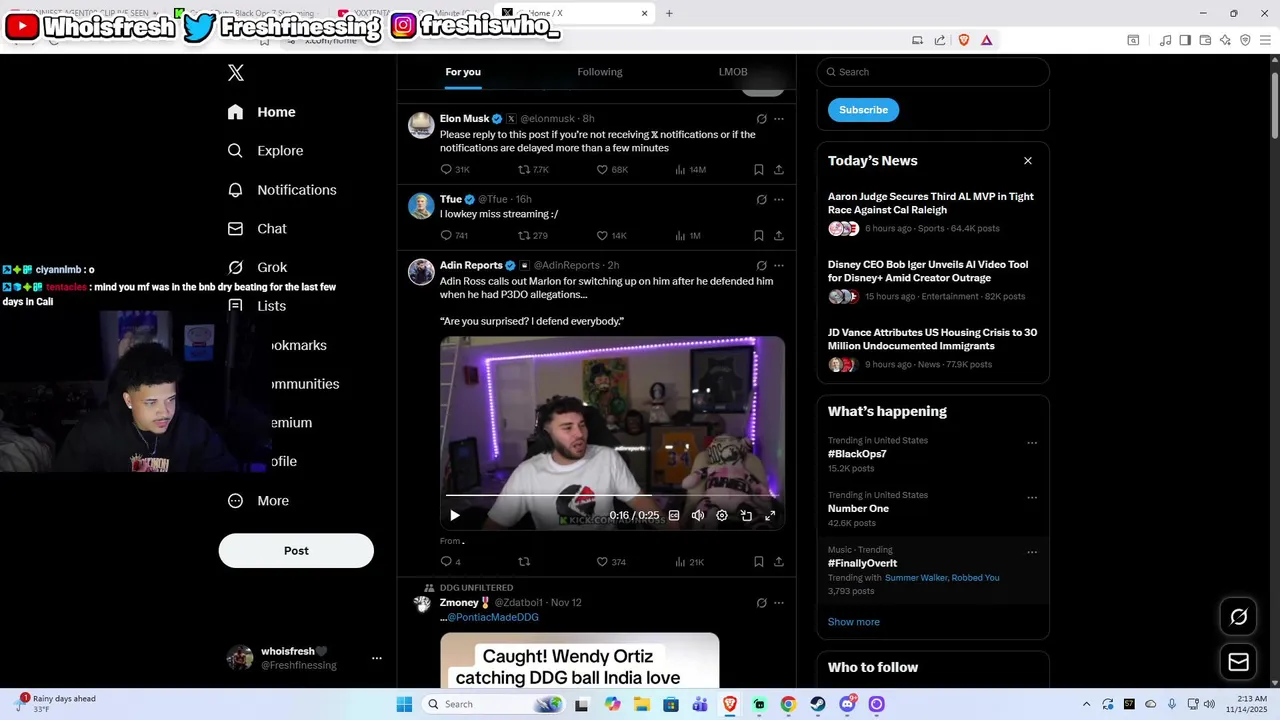Open Brave Wallet toolbar icon

pyautogui.click(x=1205, y=40)
